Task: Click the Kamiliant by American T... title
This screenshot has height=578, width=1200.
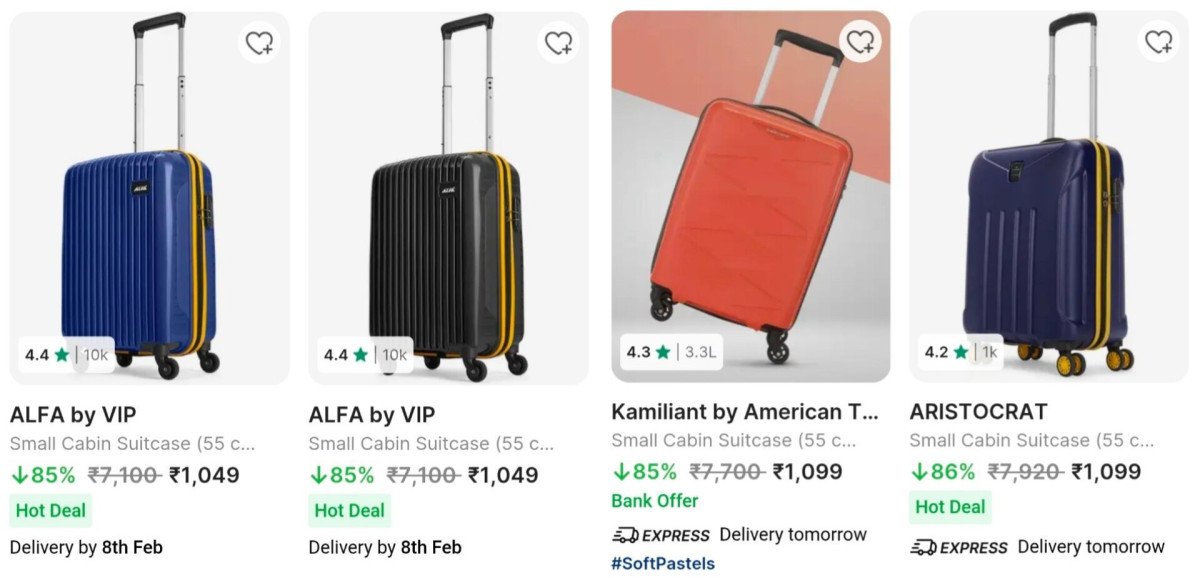Action: coord(745,412)
